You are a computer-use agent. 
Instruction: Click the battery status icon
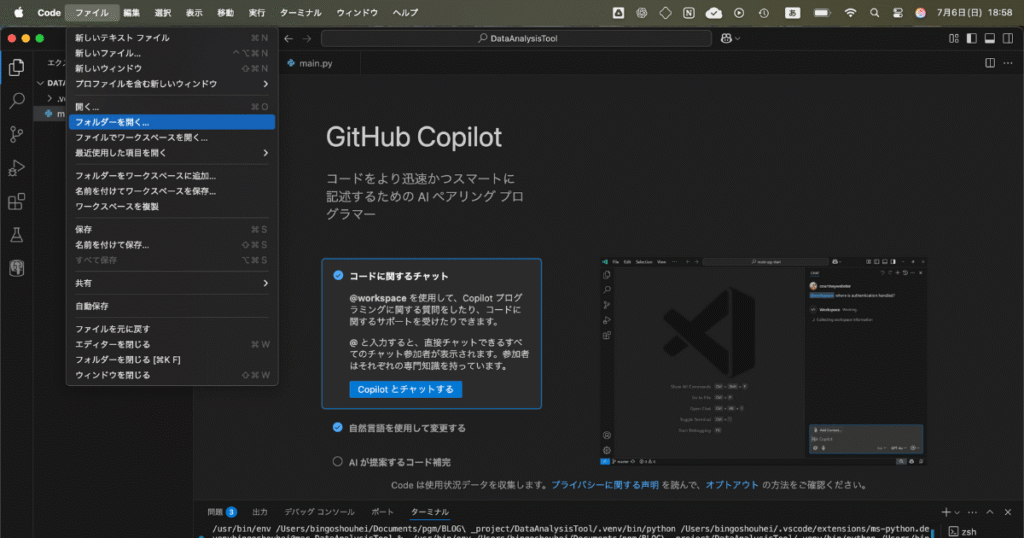(x=822, y=12)
